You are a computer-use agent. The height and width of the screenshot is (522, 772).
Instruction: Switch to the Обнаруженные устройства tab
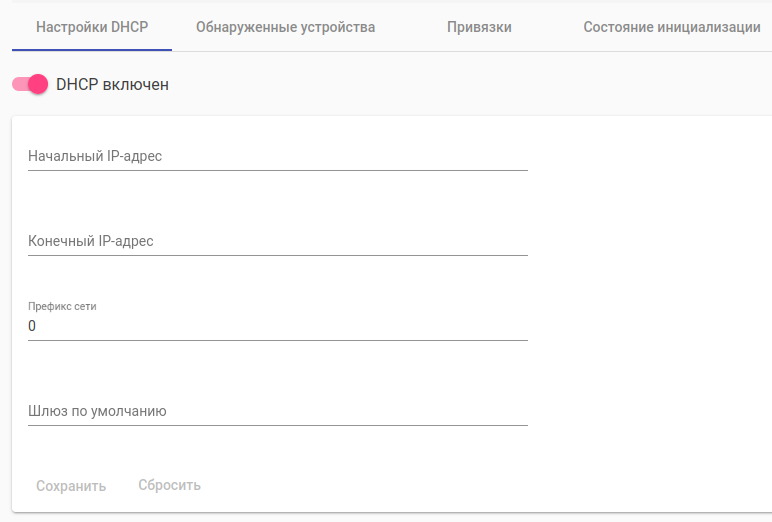click(x=285, y=27)
